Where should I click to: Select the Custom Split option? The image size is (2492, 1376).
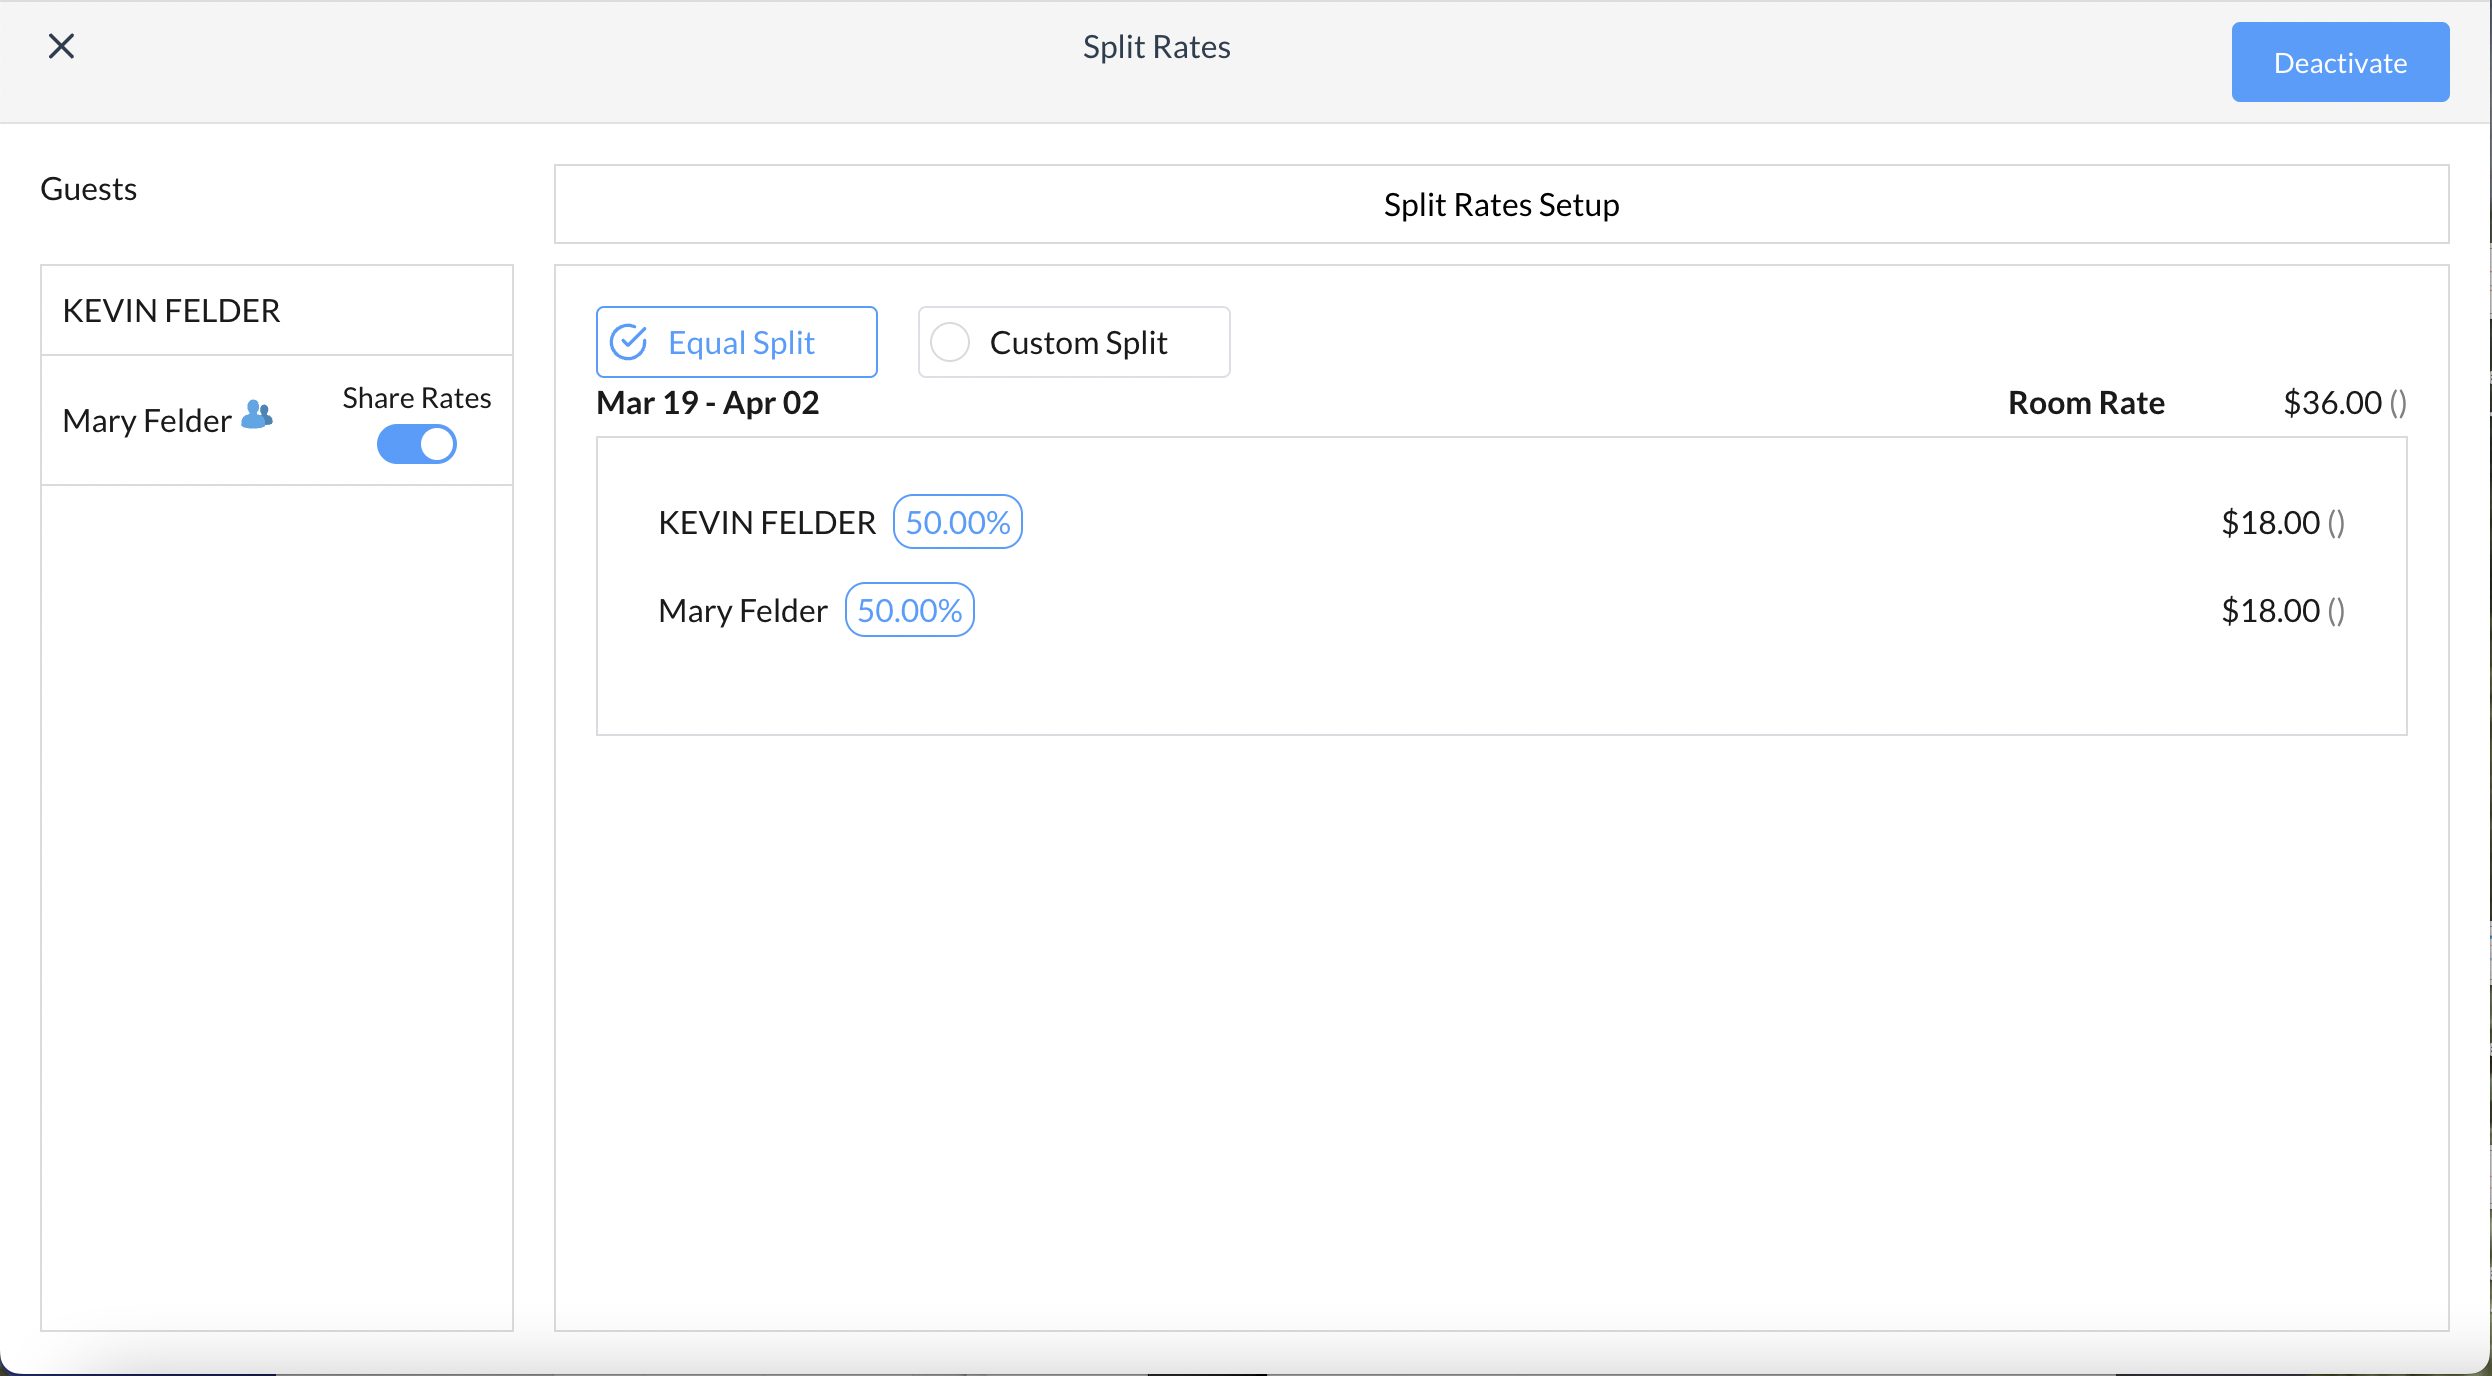point(1077,342)
